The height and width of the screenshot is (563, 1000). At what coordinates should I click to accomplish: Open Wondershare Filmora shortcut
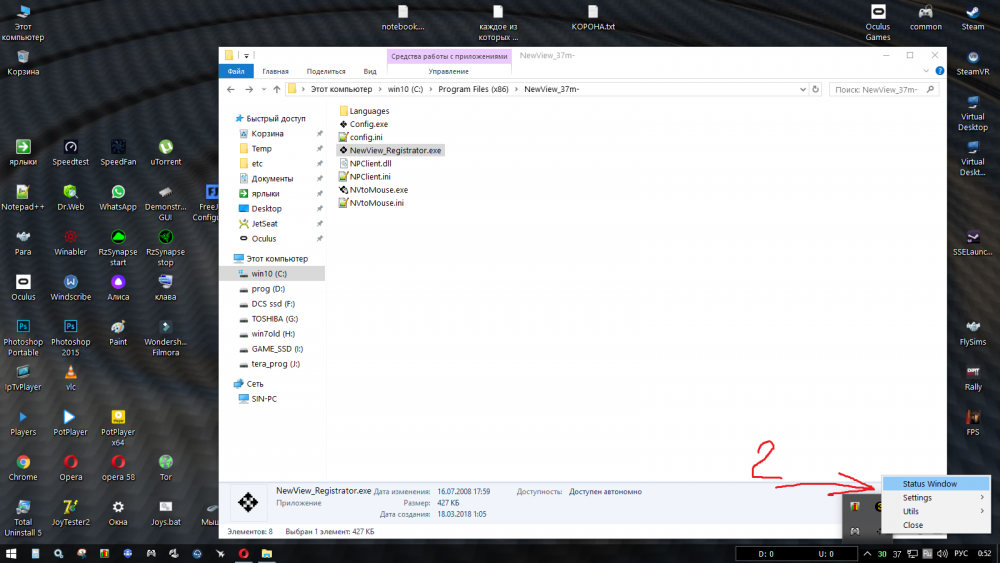tap(166, 337)
